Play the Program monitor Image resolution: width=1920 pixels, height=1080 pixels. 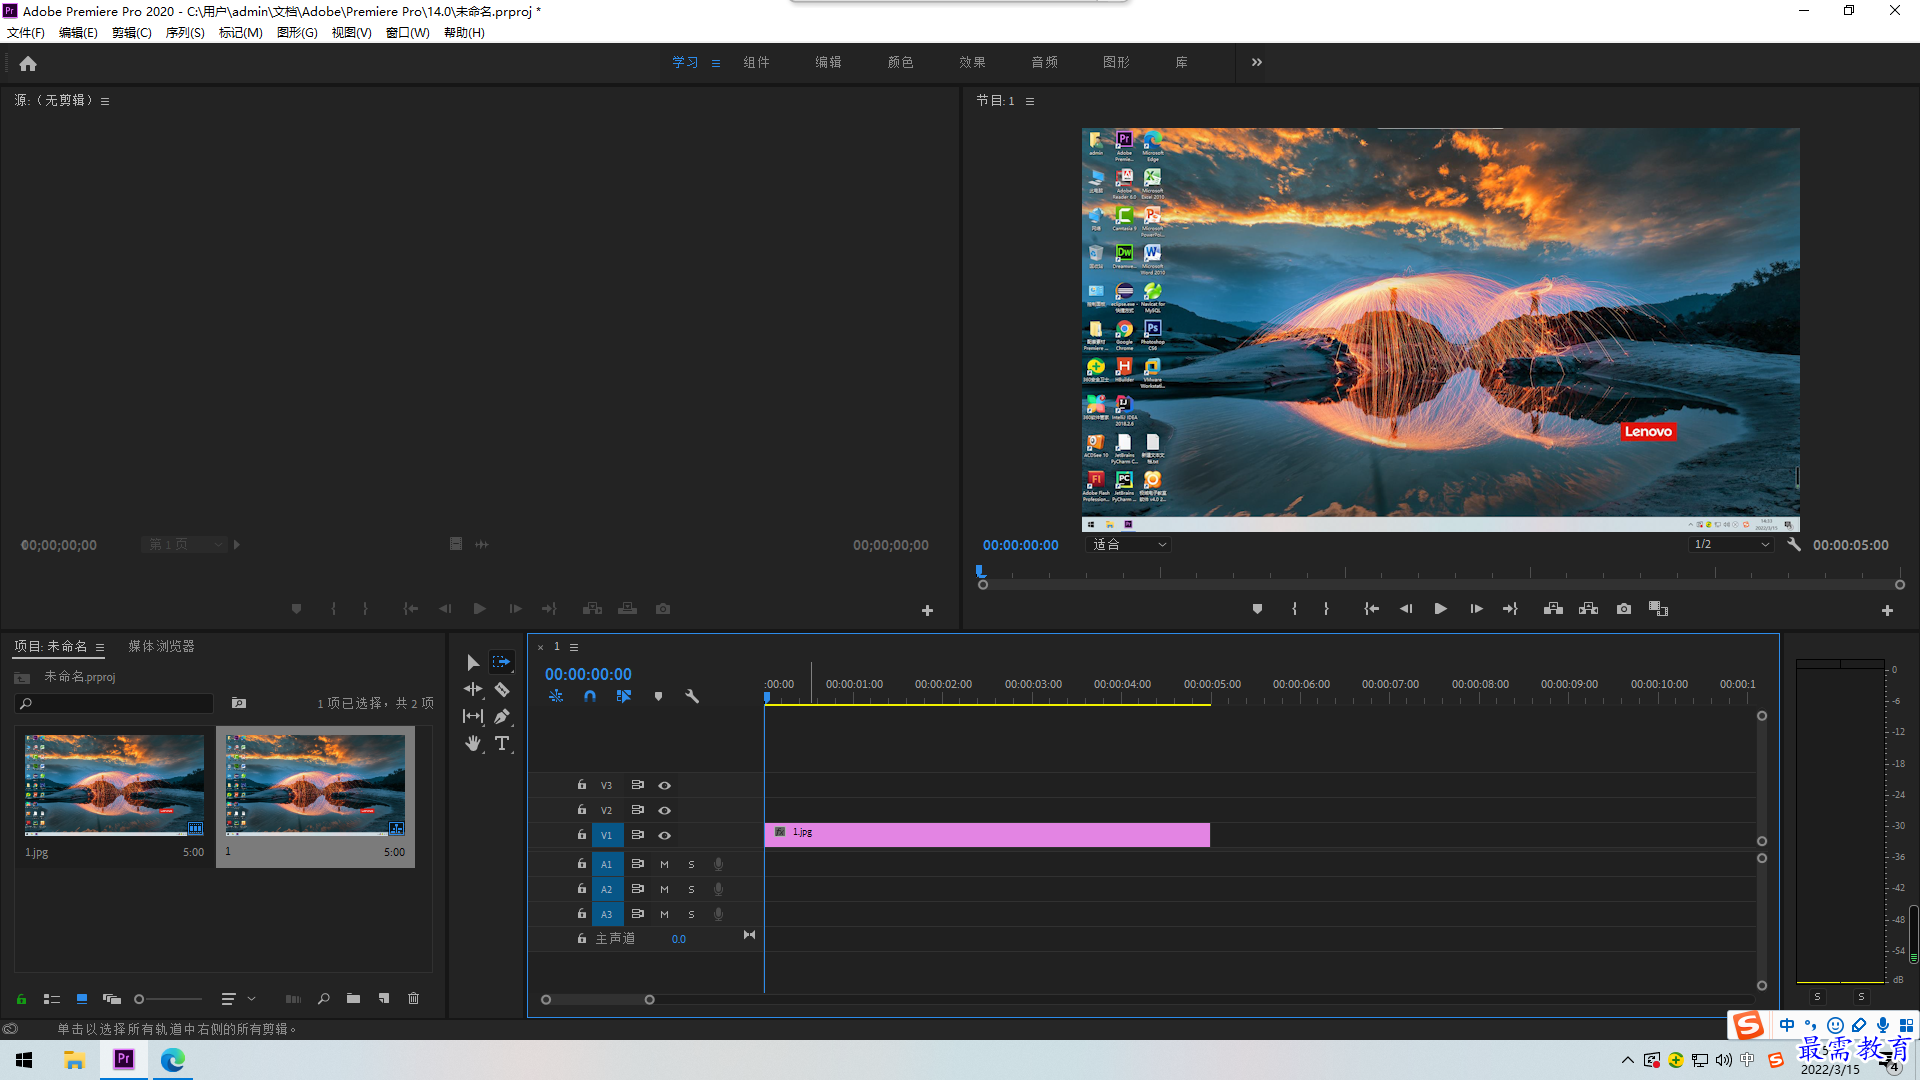1441,609
